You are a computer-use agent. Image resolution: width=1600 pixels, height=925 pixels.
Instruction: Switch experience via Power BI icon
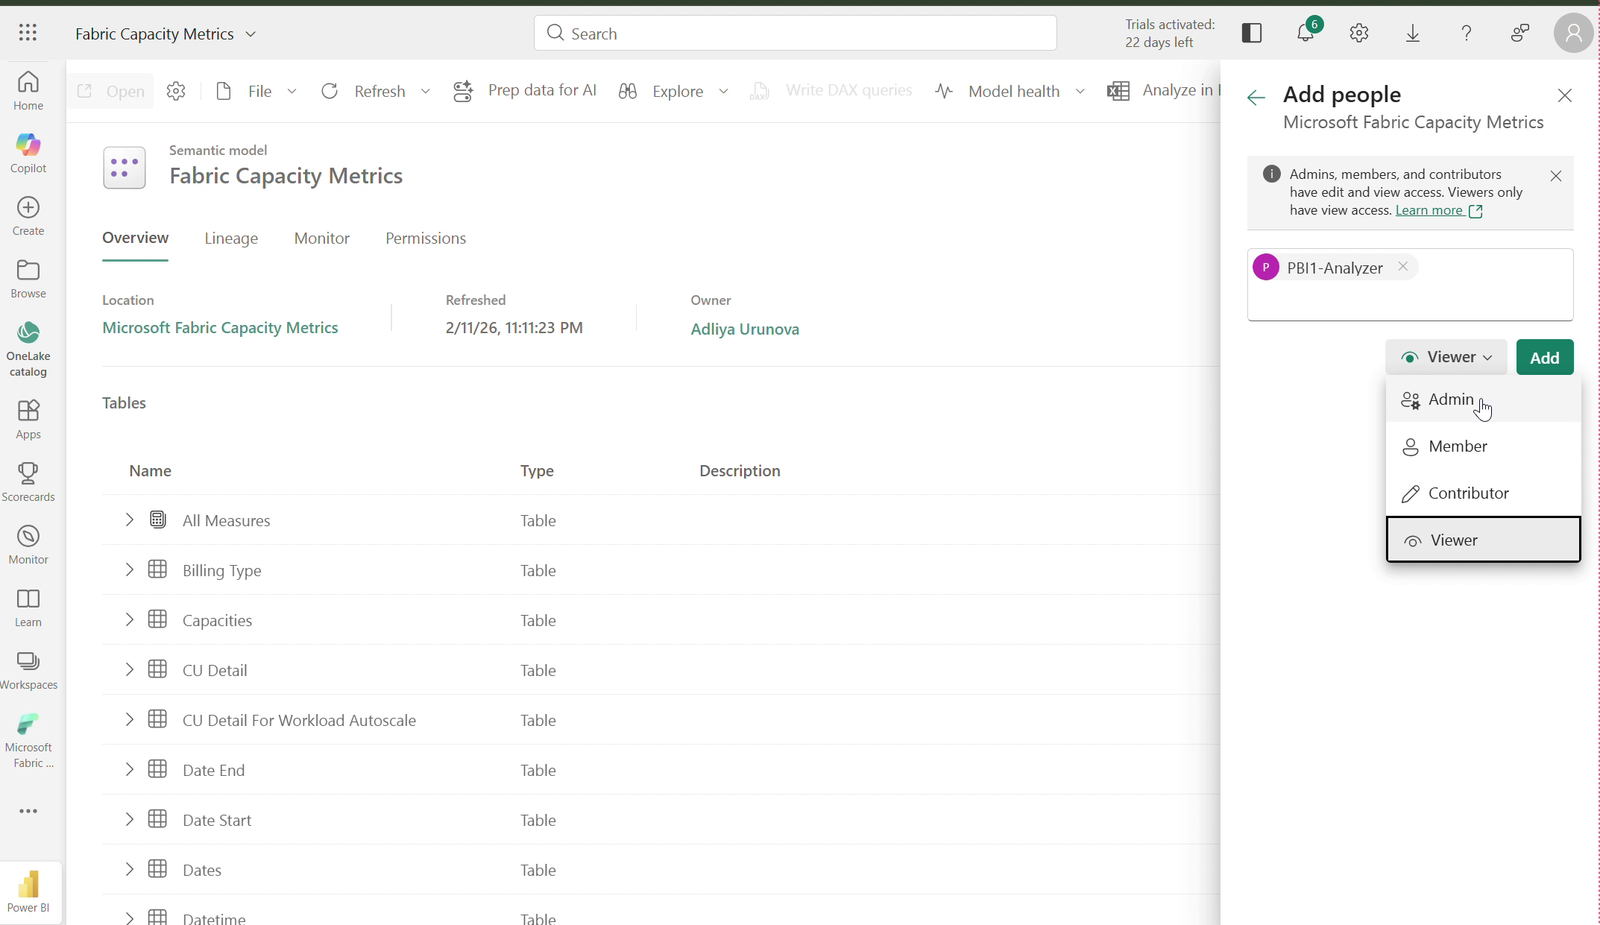[x=29, y=891]
